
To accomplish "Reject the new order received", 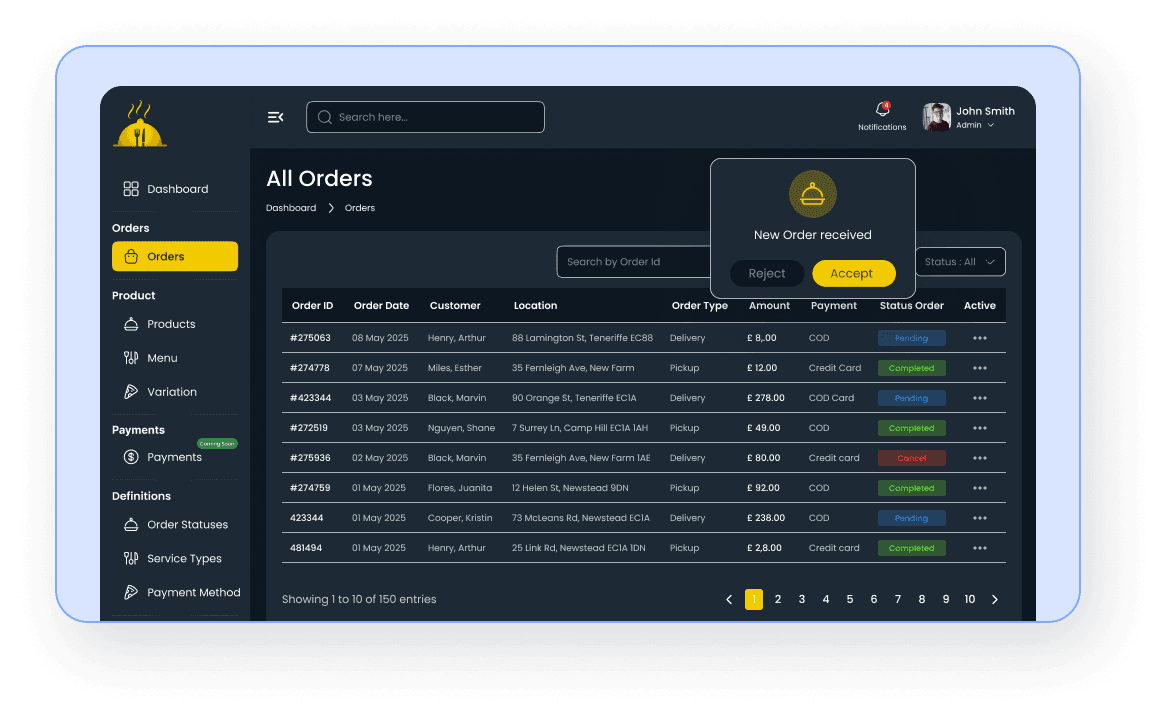I will pyautogui.click(x=766, y=273).
